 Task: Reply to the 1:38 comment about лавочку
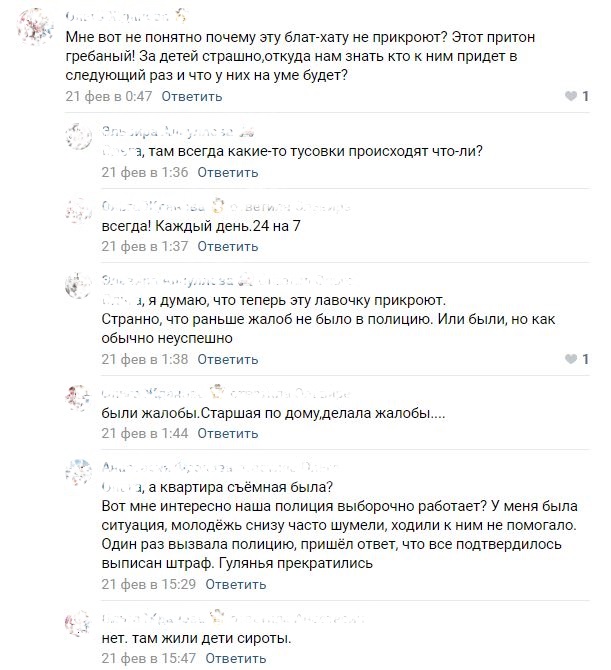(228, 359)
